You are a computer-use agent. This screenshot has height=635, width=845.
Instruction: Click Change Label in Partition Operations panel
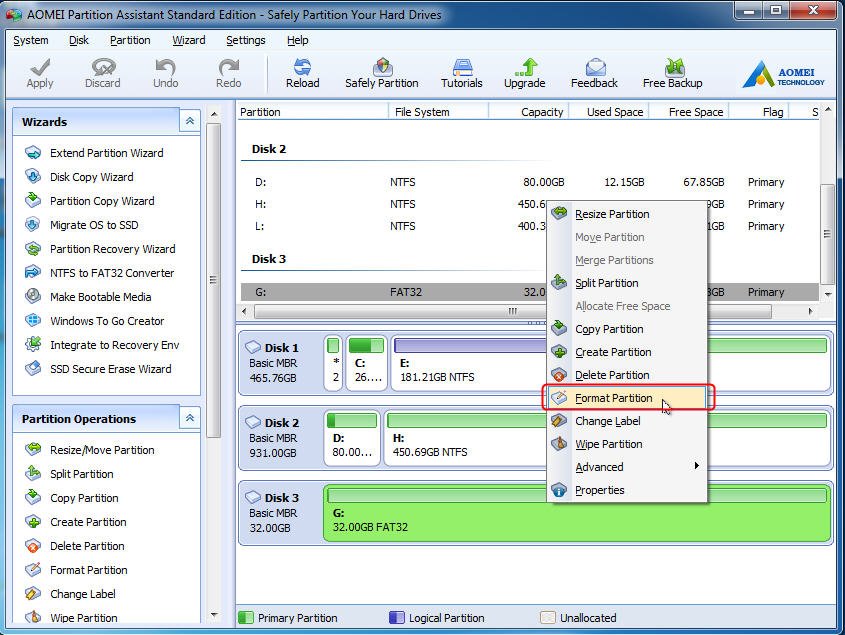click(70, 594)
